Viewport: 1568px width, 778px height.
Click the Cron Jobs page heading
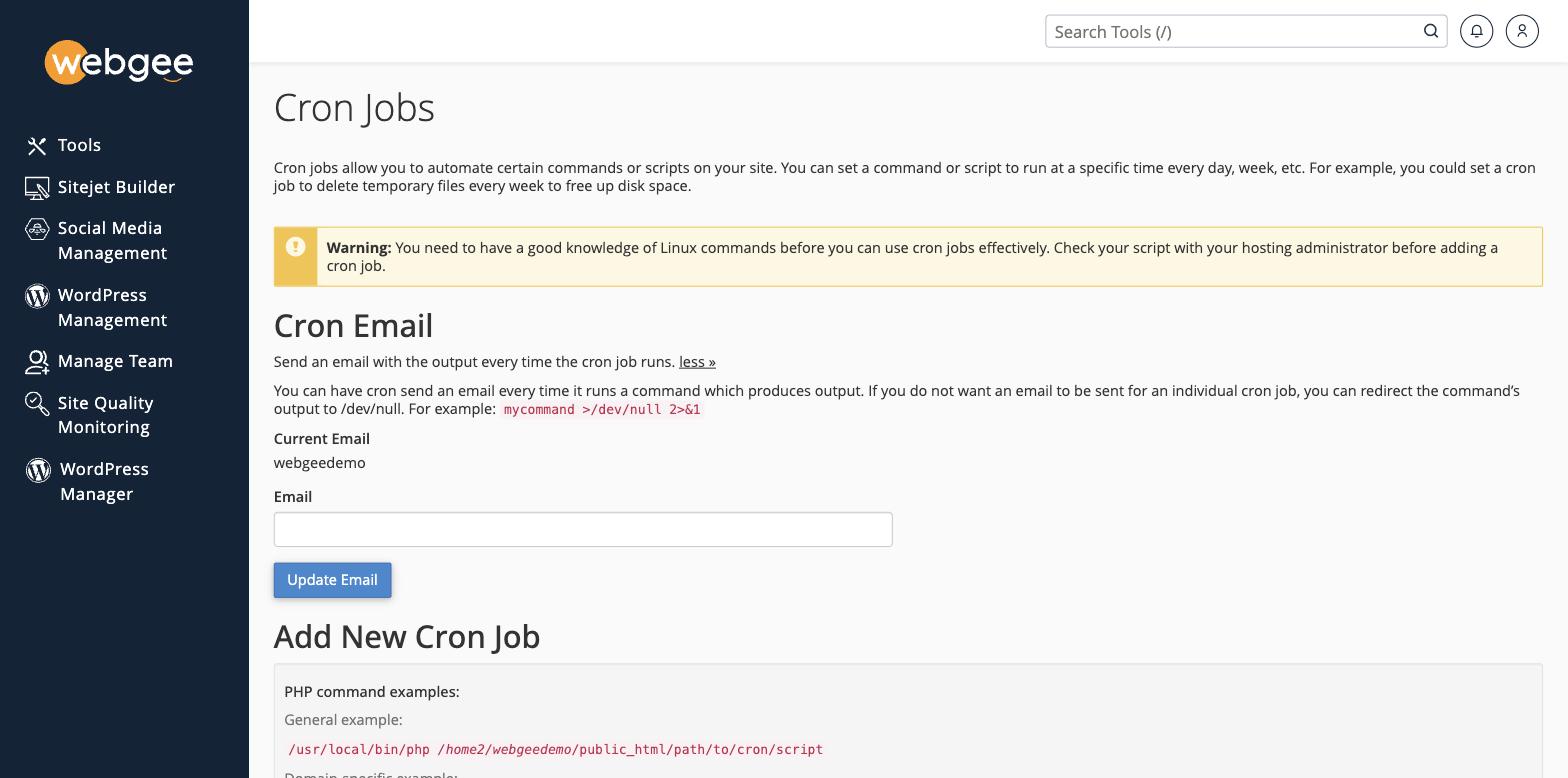(354, 108)
